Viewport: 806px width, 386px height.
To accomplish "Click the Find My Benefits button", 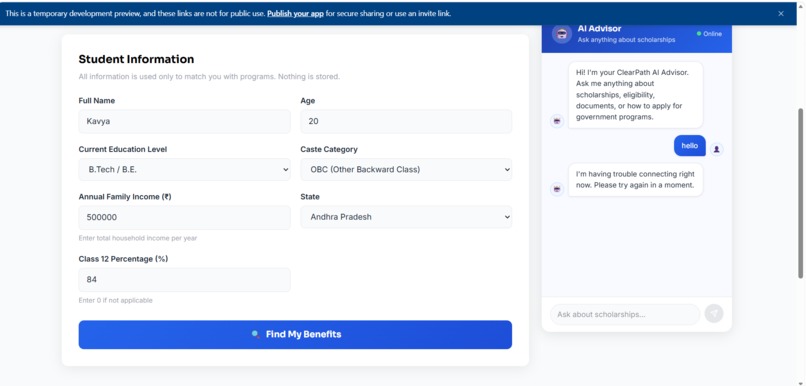I will [x=295, y=335].
